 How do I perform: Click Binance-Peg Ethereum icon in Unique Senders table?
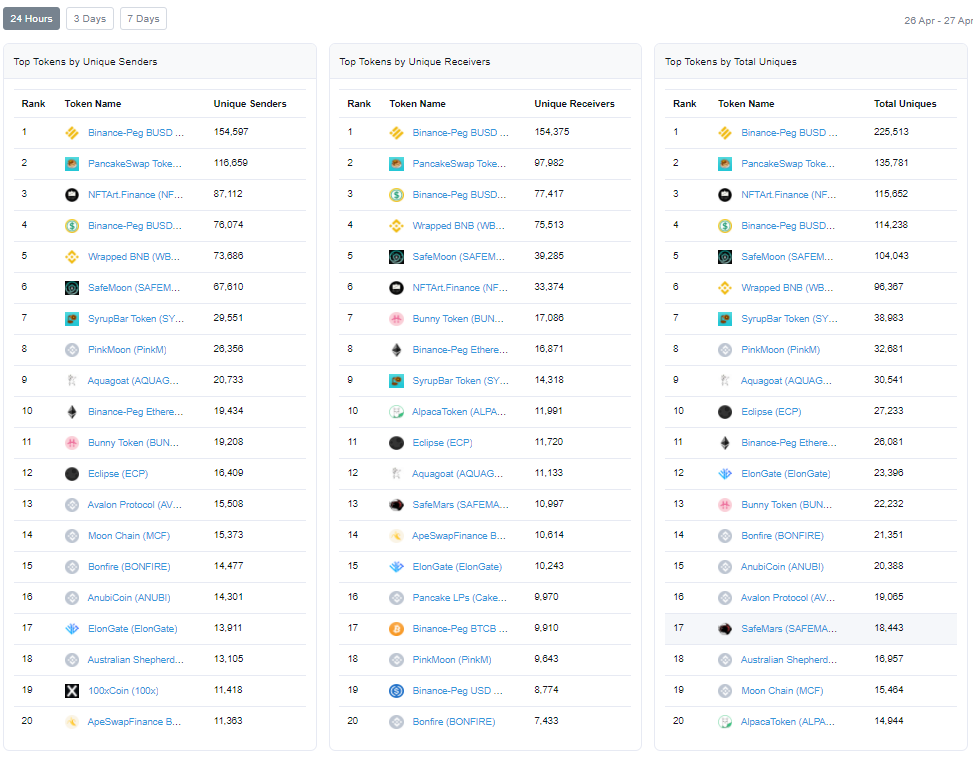coord(72,412)
